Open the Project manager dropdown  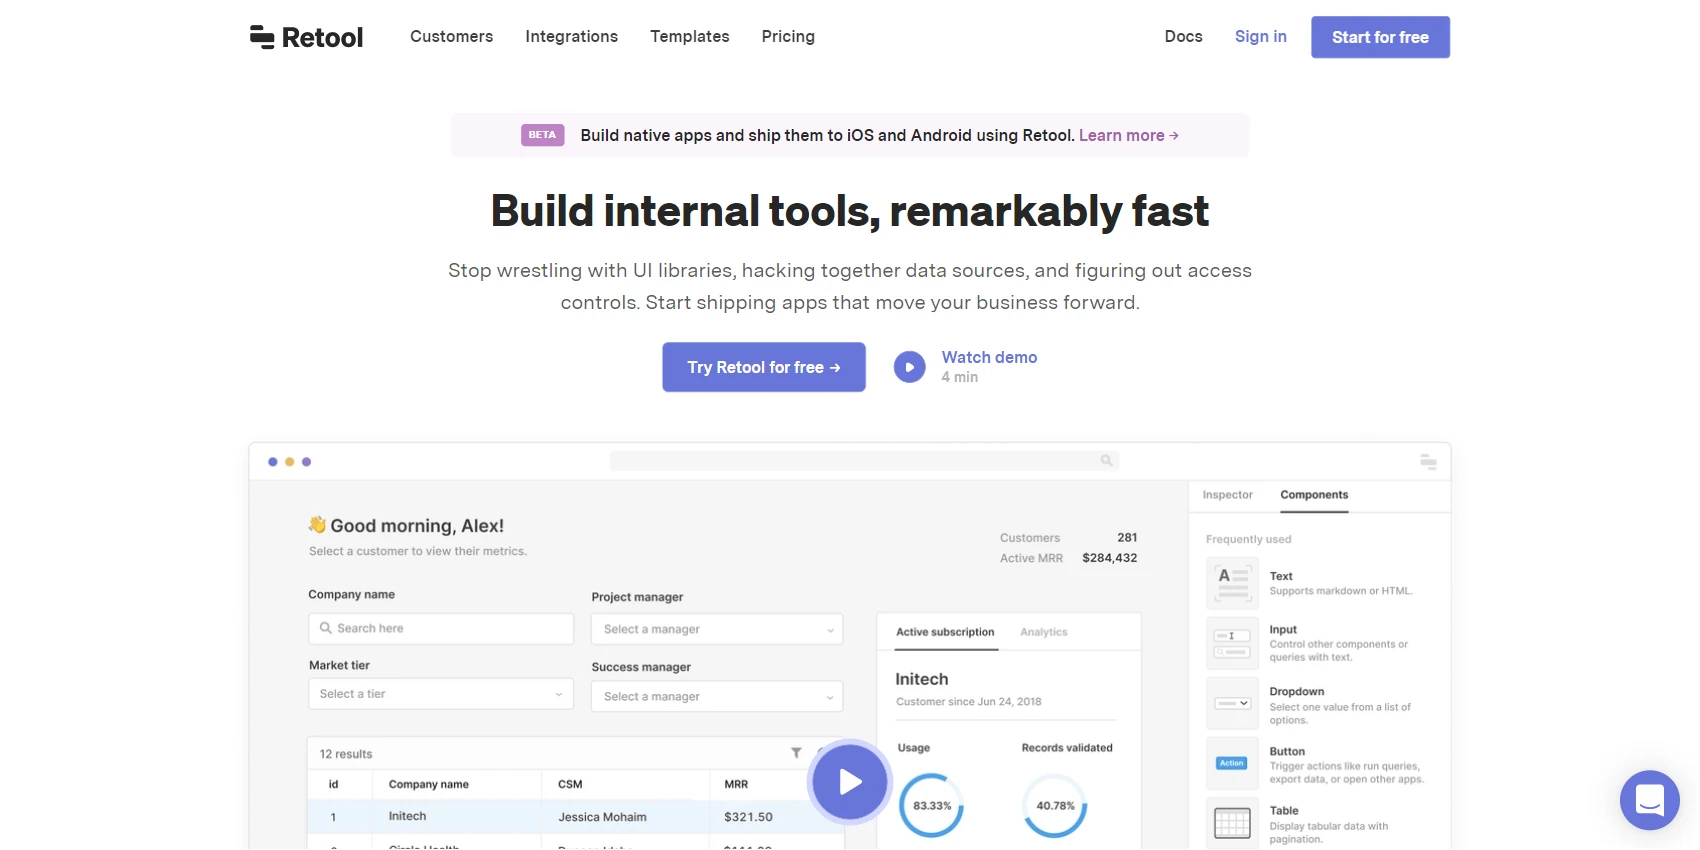coord(717,629)
